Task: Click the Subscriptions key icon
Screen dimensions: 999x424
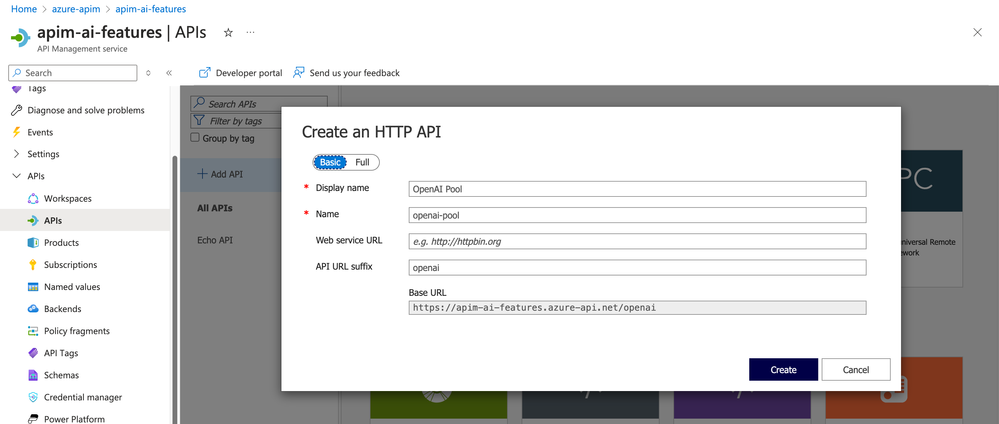Action: coord(33,265)
